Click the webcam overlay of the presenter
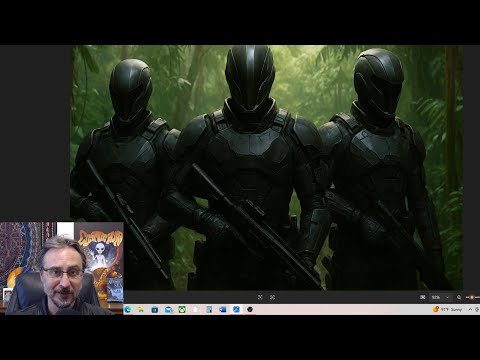This screenshot has width=480, height=360. pyautogui.click(x=62, y=268)
